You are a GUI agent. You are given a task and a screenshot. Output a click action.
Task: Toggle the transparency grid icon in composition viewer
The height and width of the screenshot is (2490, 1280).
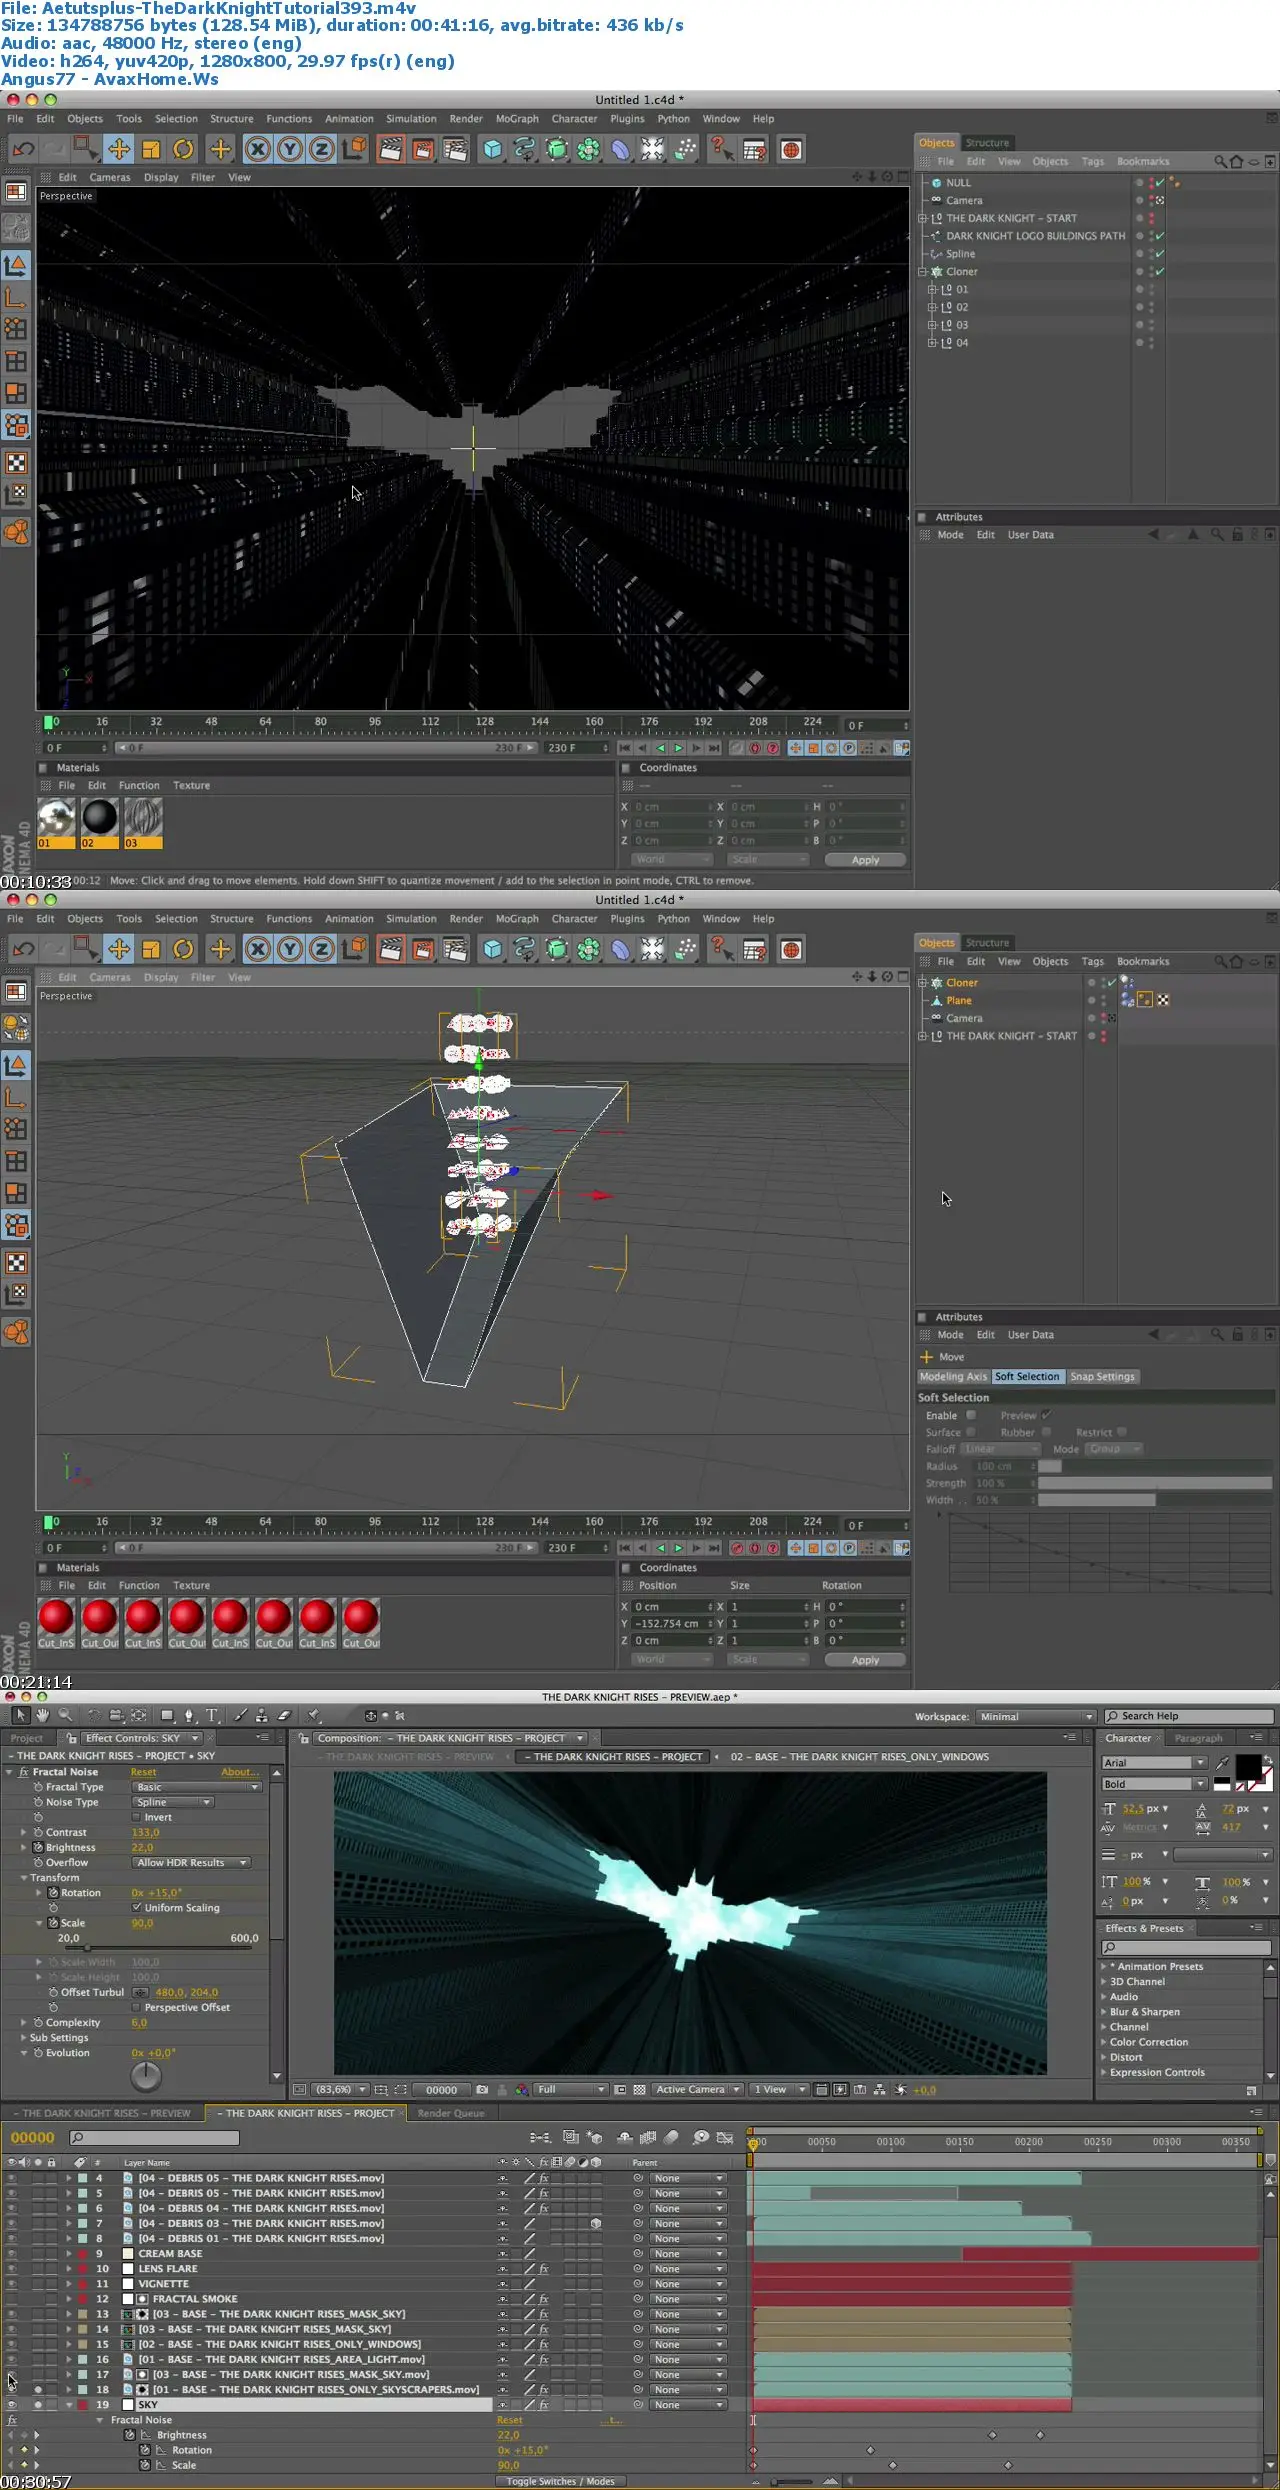coord(639,2089)
